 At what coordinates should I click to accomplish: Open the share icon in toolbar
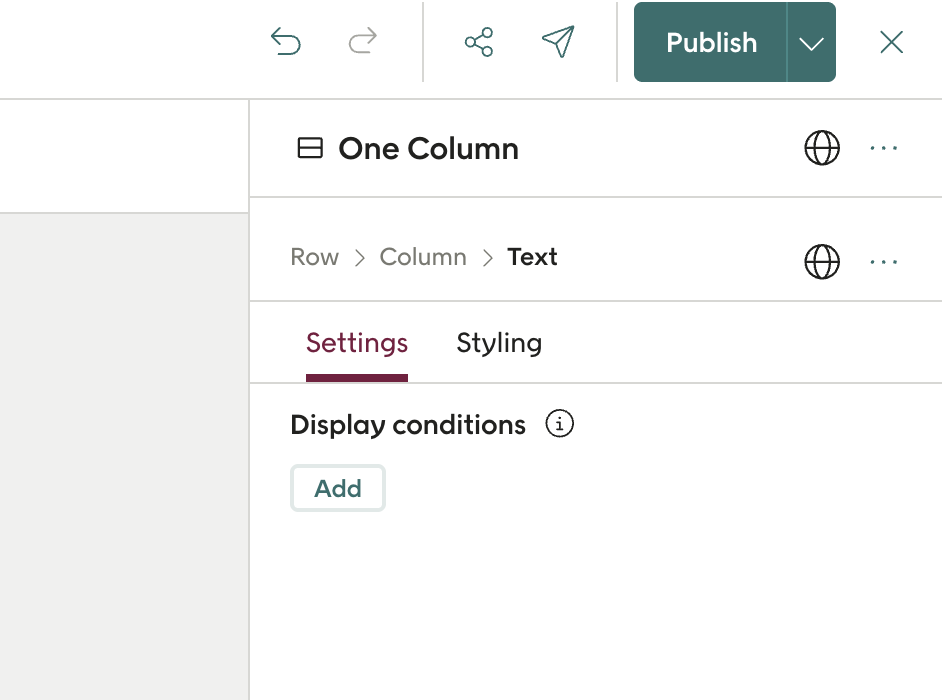[x=479, y=42]
